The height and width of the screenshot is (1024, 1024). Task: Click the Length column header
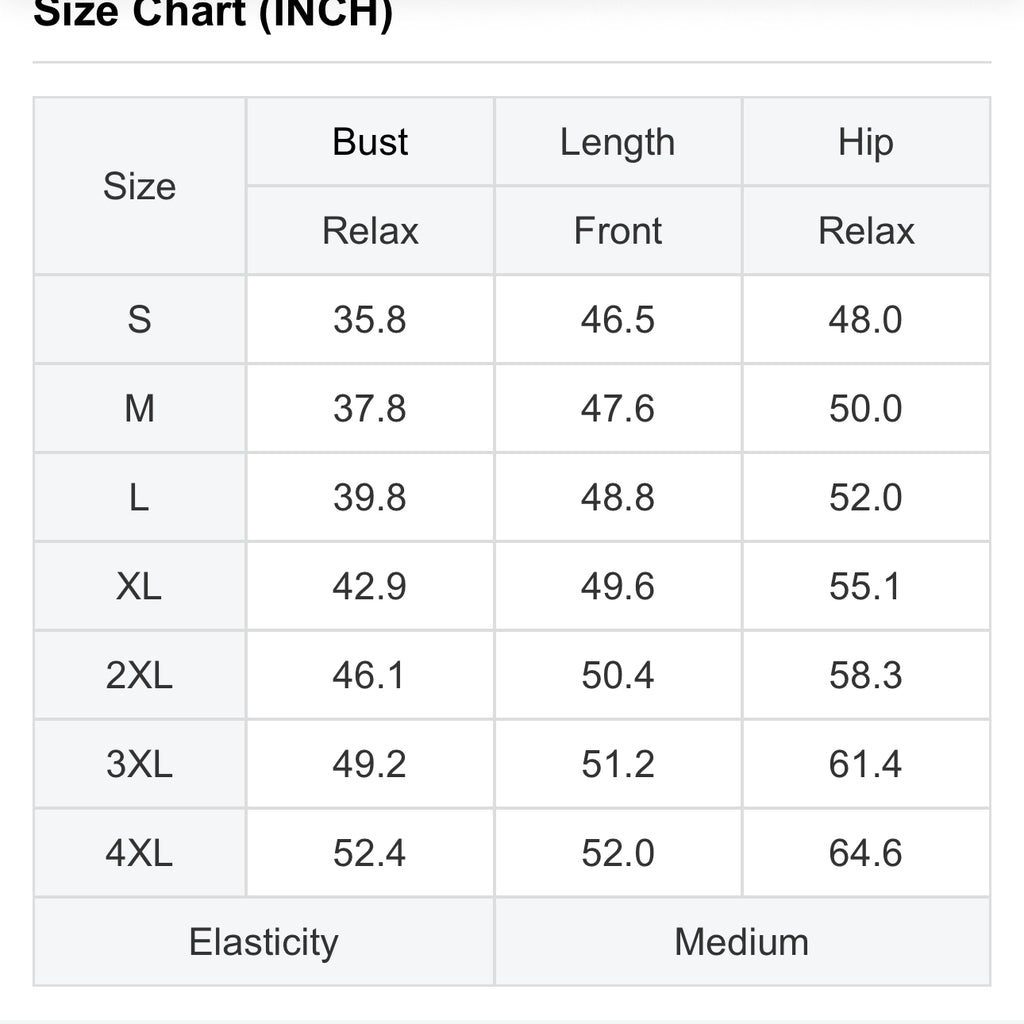click(x=618, y=142)
